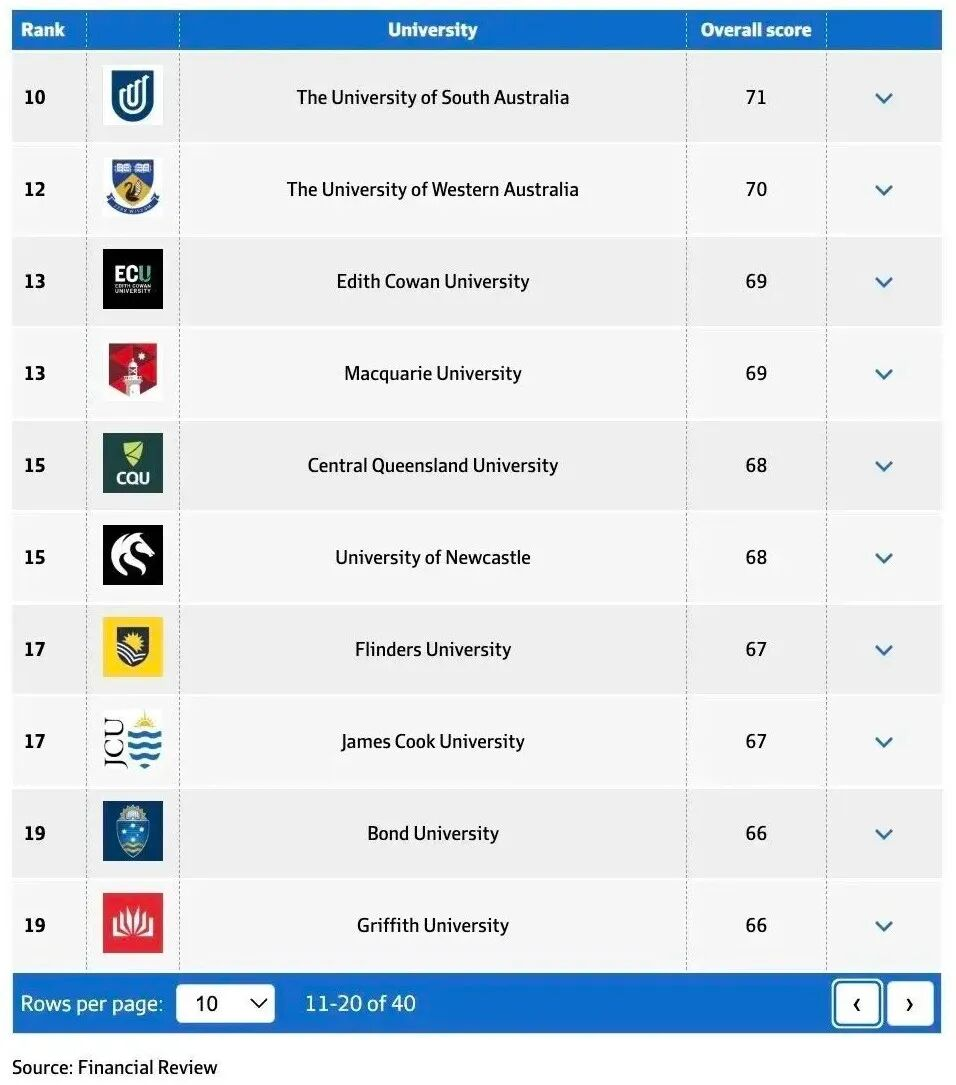Click the Griffith University red logo
The height and width of the screenshot is (1085, 956).
click(x=132, y=924)
